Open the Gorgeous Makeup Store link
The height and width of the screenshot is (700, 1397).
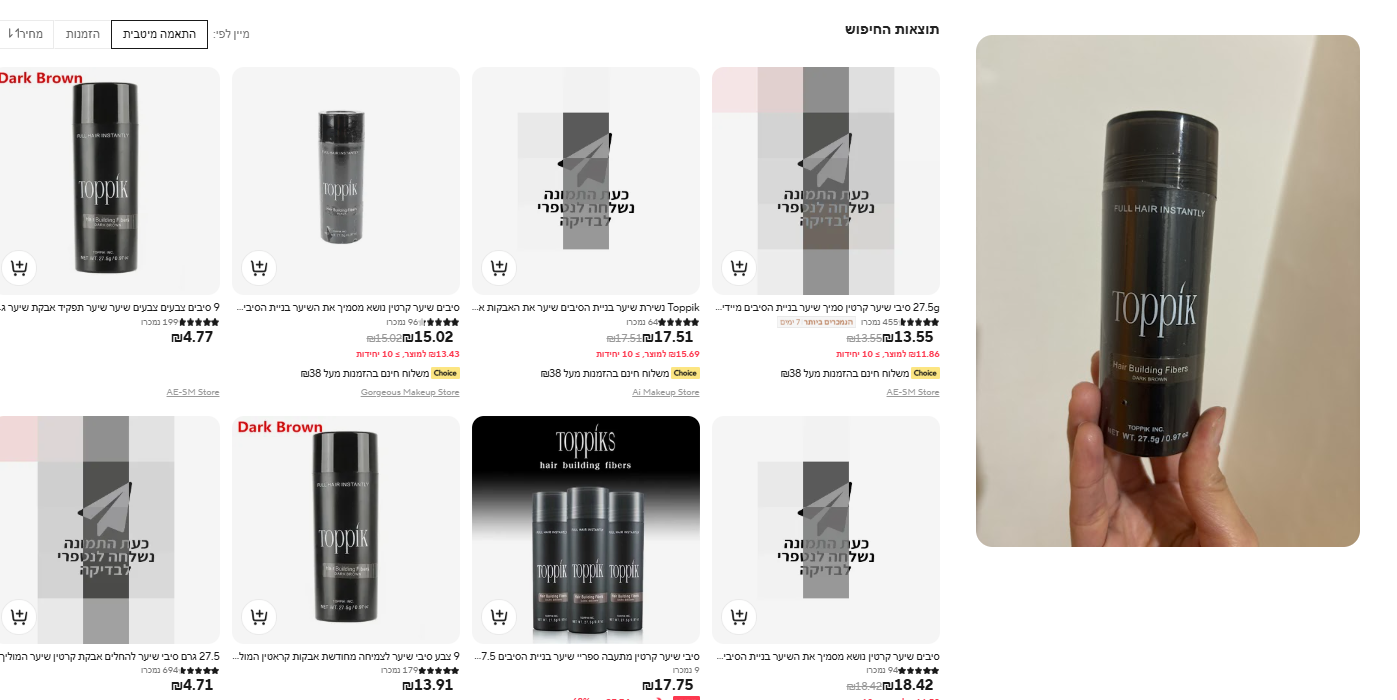pyautogui.click(x=410, y=392)
